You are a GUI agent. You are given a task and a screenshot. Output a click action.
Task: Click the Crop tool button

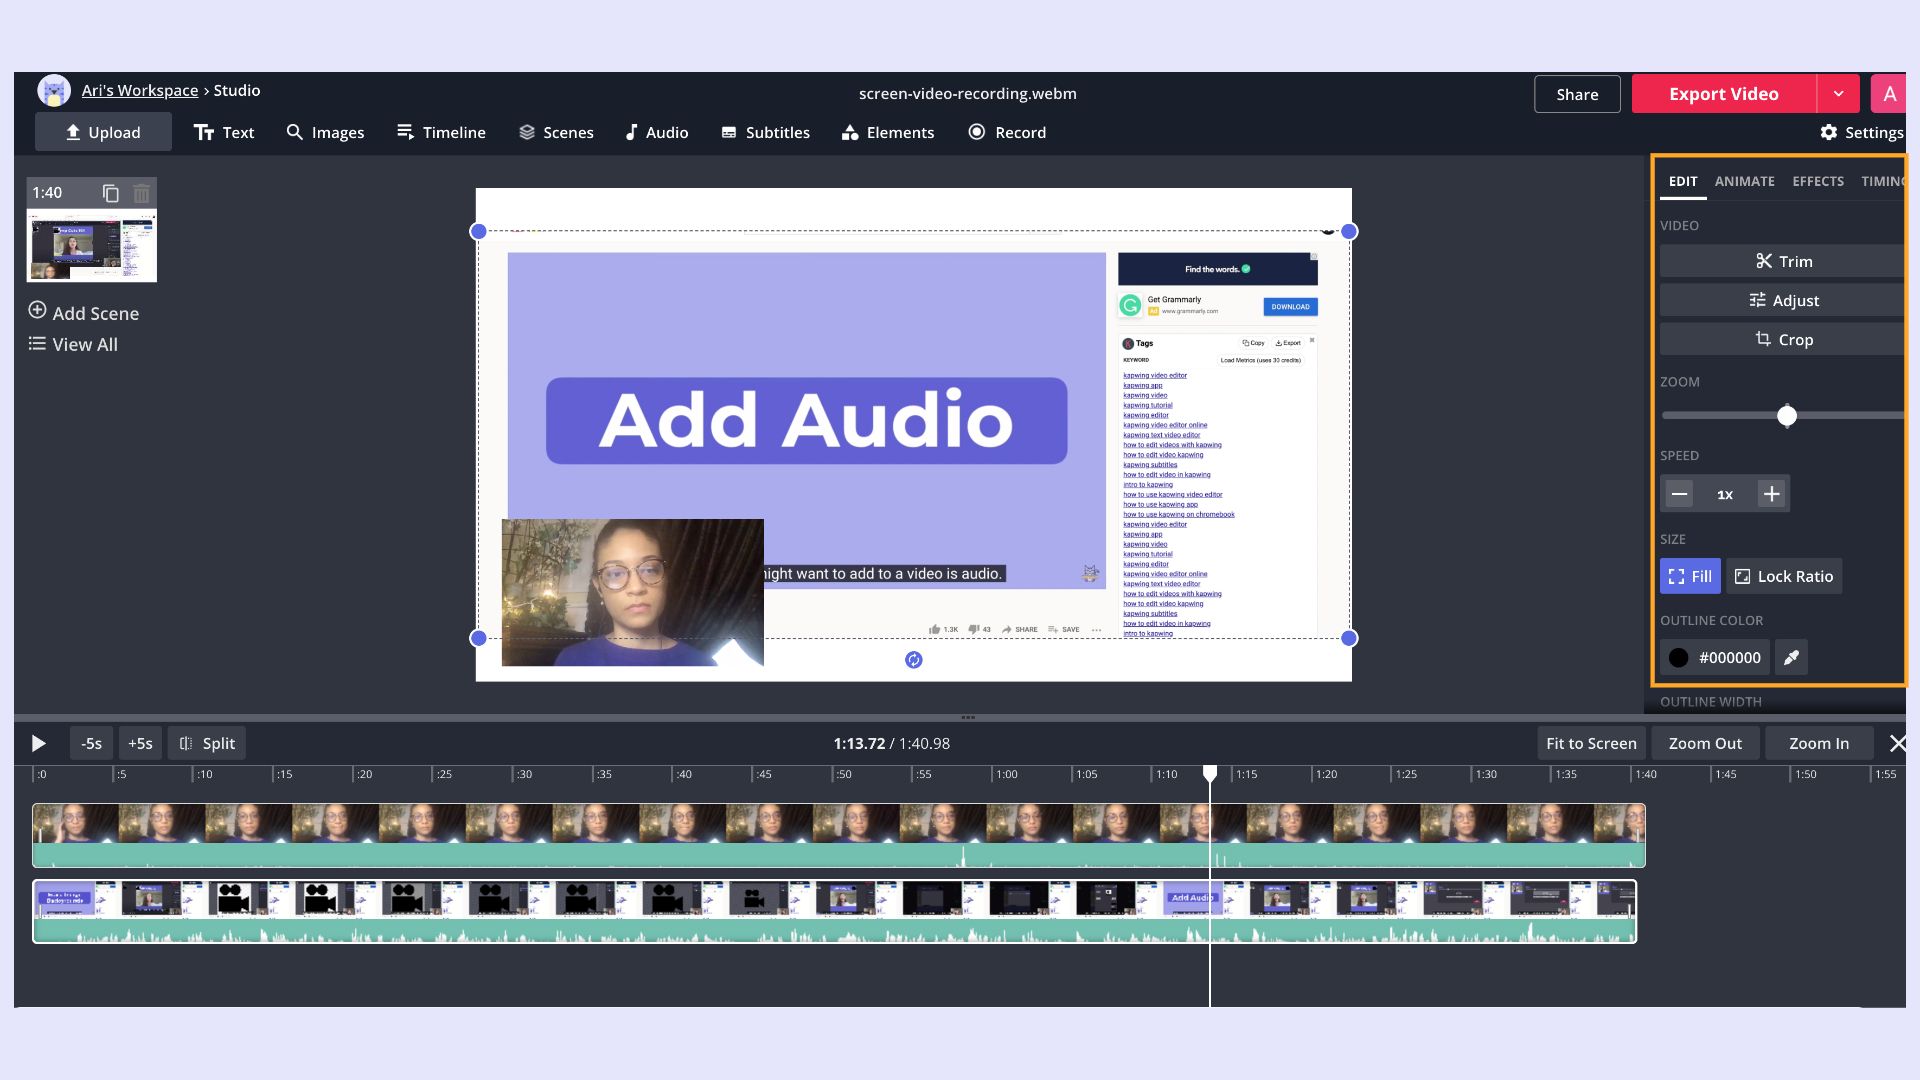tap(1782, 340)
